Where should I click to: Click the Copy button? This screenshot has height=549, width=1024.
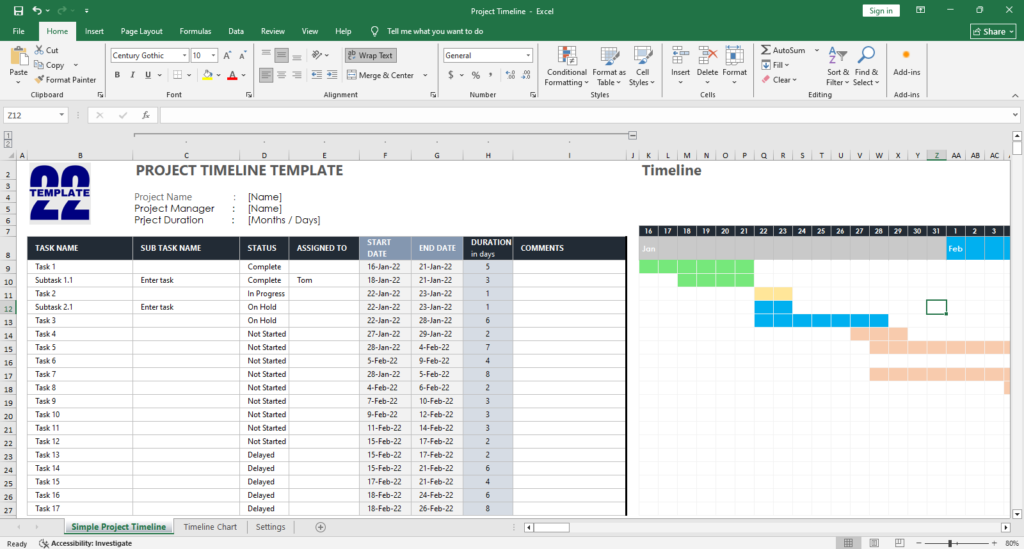(x=50, y=65)
